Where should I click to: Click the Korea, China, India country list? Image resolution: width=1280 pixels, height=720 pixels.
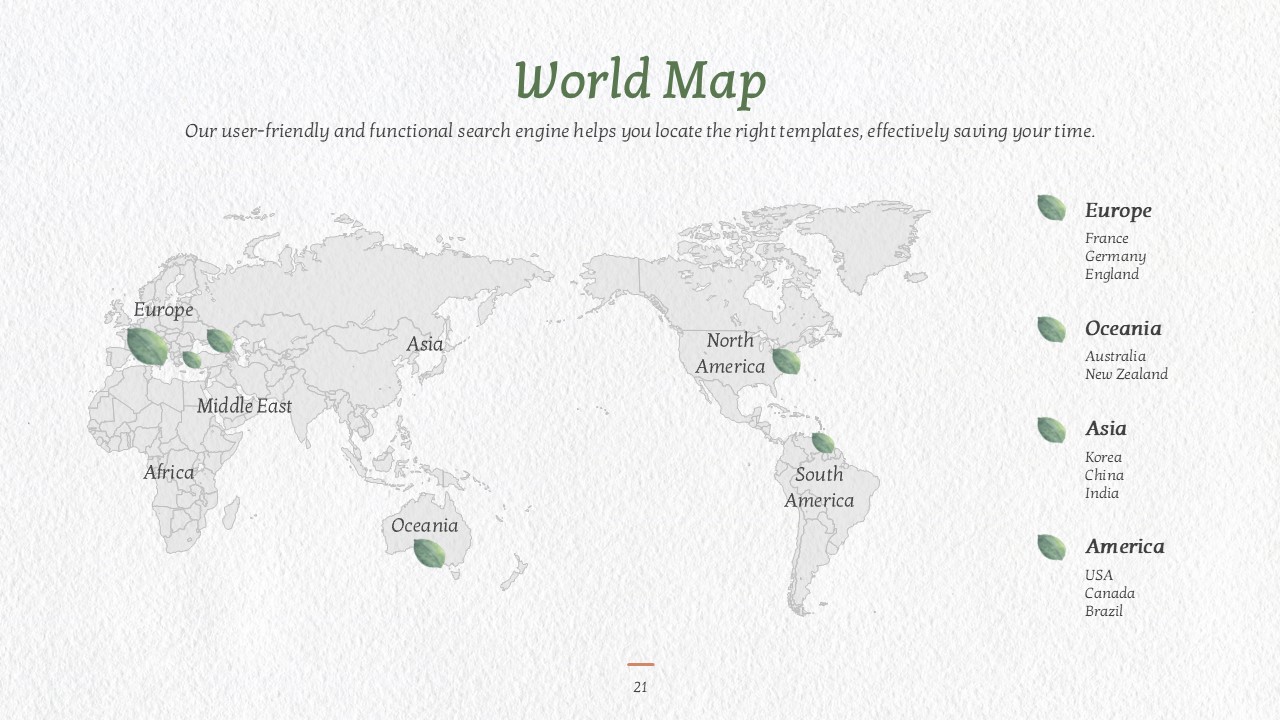1104,475
